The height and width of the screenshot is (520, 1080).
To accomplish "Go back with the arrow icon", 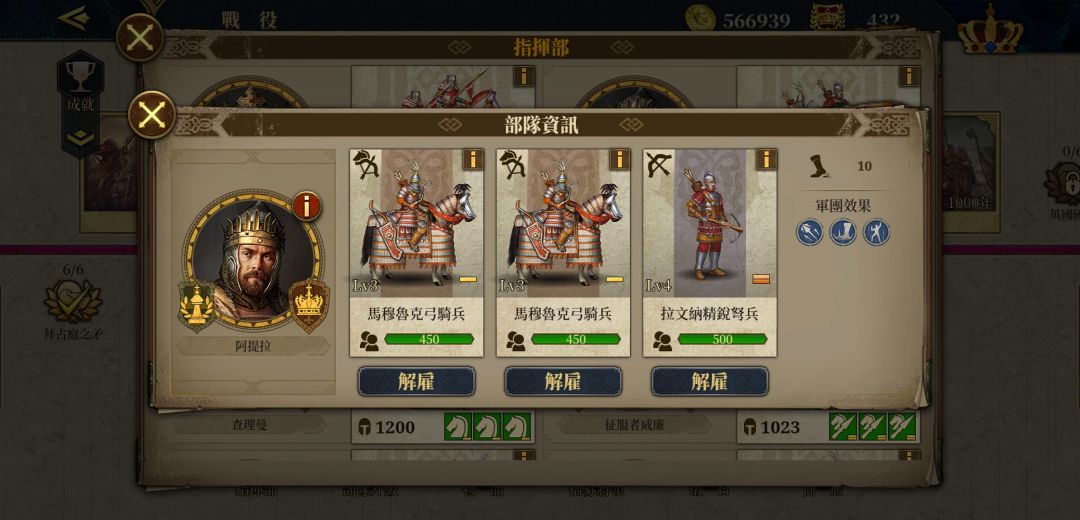I will tap(74, 17).
